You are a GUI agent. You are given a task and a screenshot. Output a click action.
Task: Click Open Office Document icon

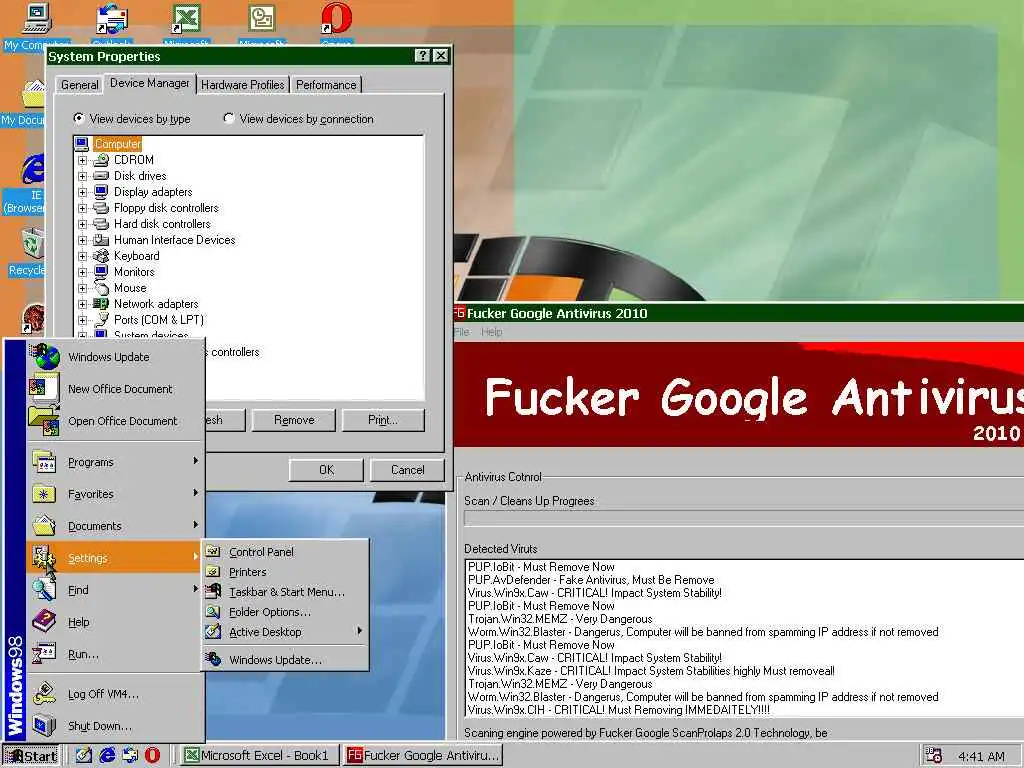click(x=44, y=421)
